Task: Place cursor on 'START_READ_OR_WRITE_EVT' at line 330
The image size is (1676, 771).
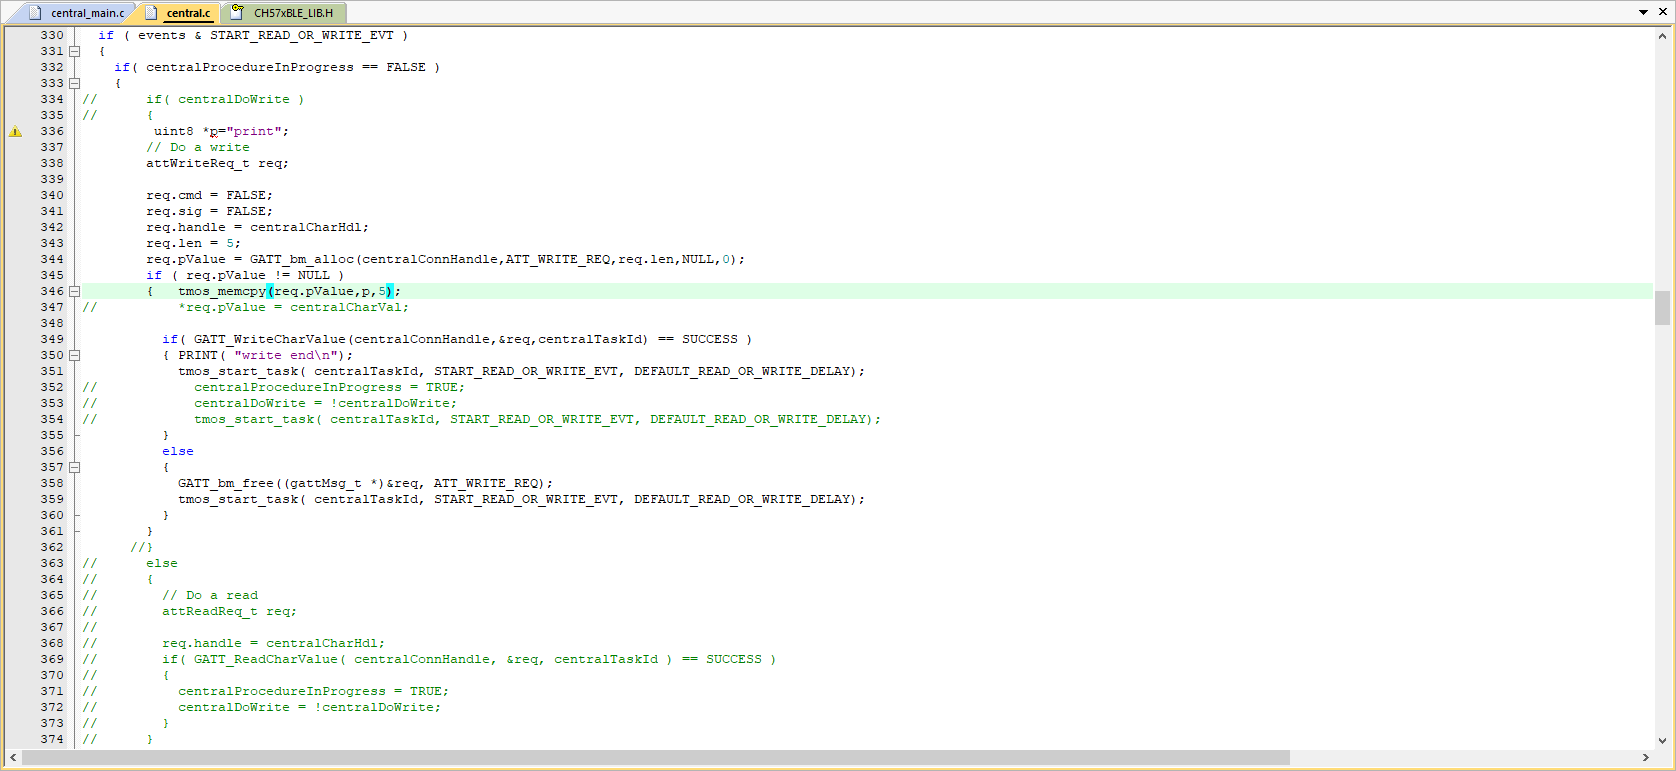Action: click(x=301, y=35)
